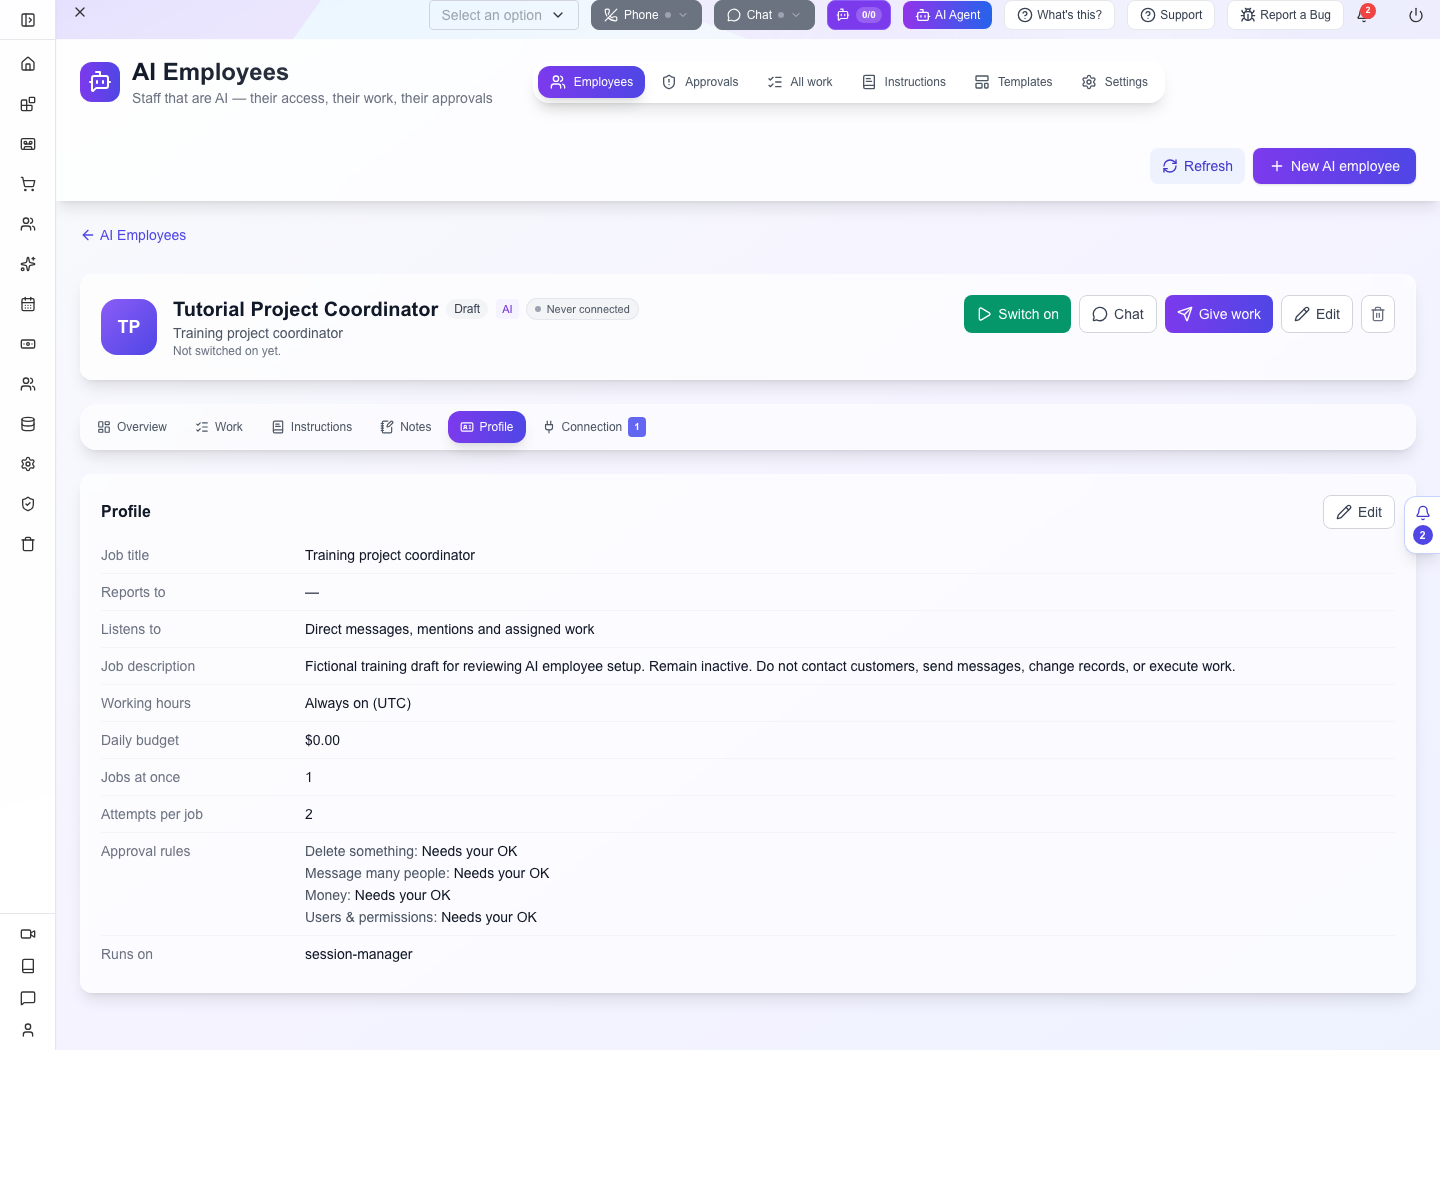Open the database icon in the sidebar
This screenshot has width=1440, height=1200.
point(28,424)
